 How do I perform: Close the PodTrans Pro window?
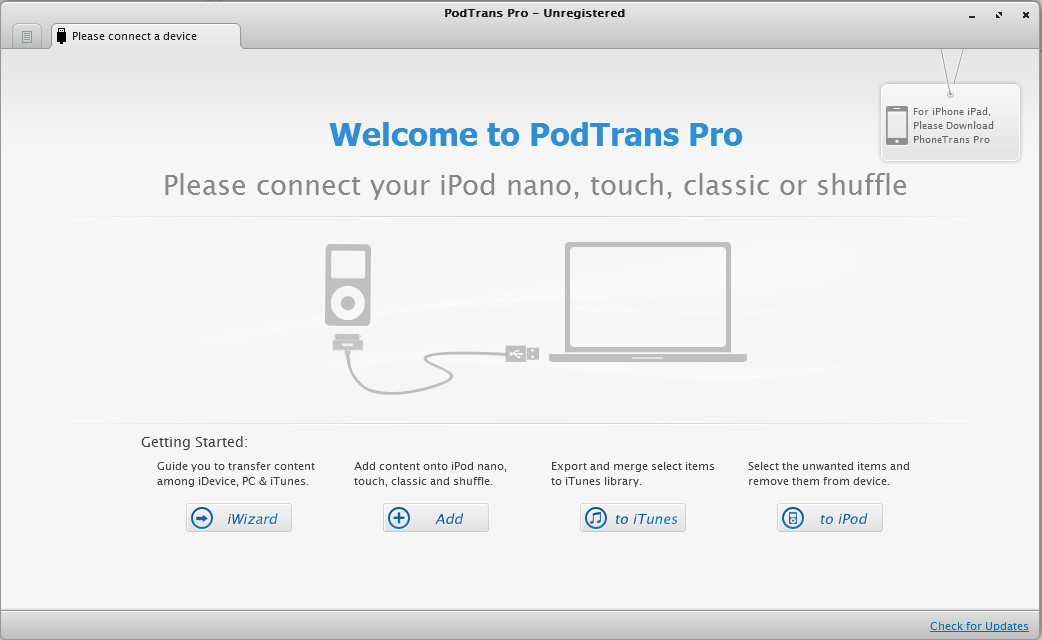point(1023,15)
